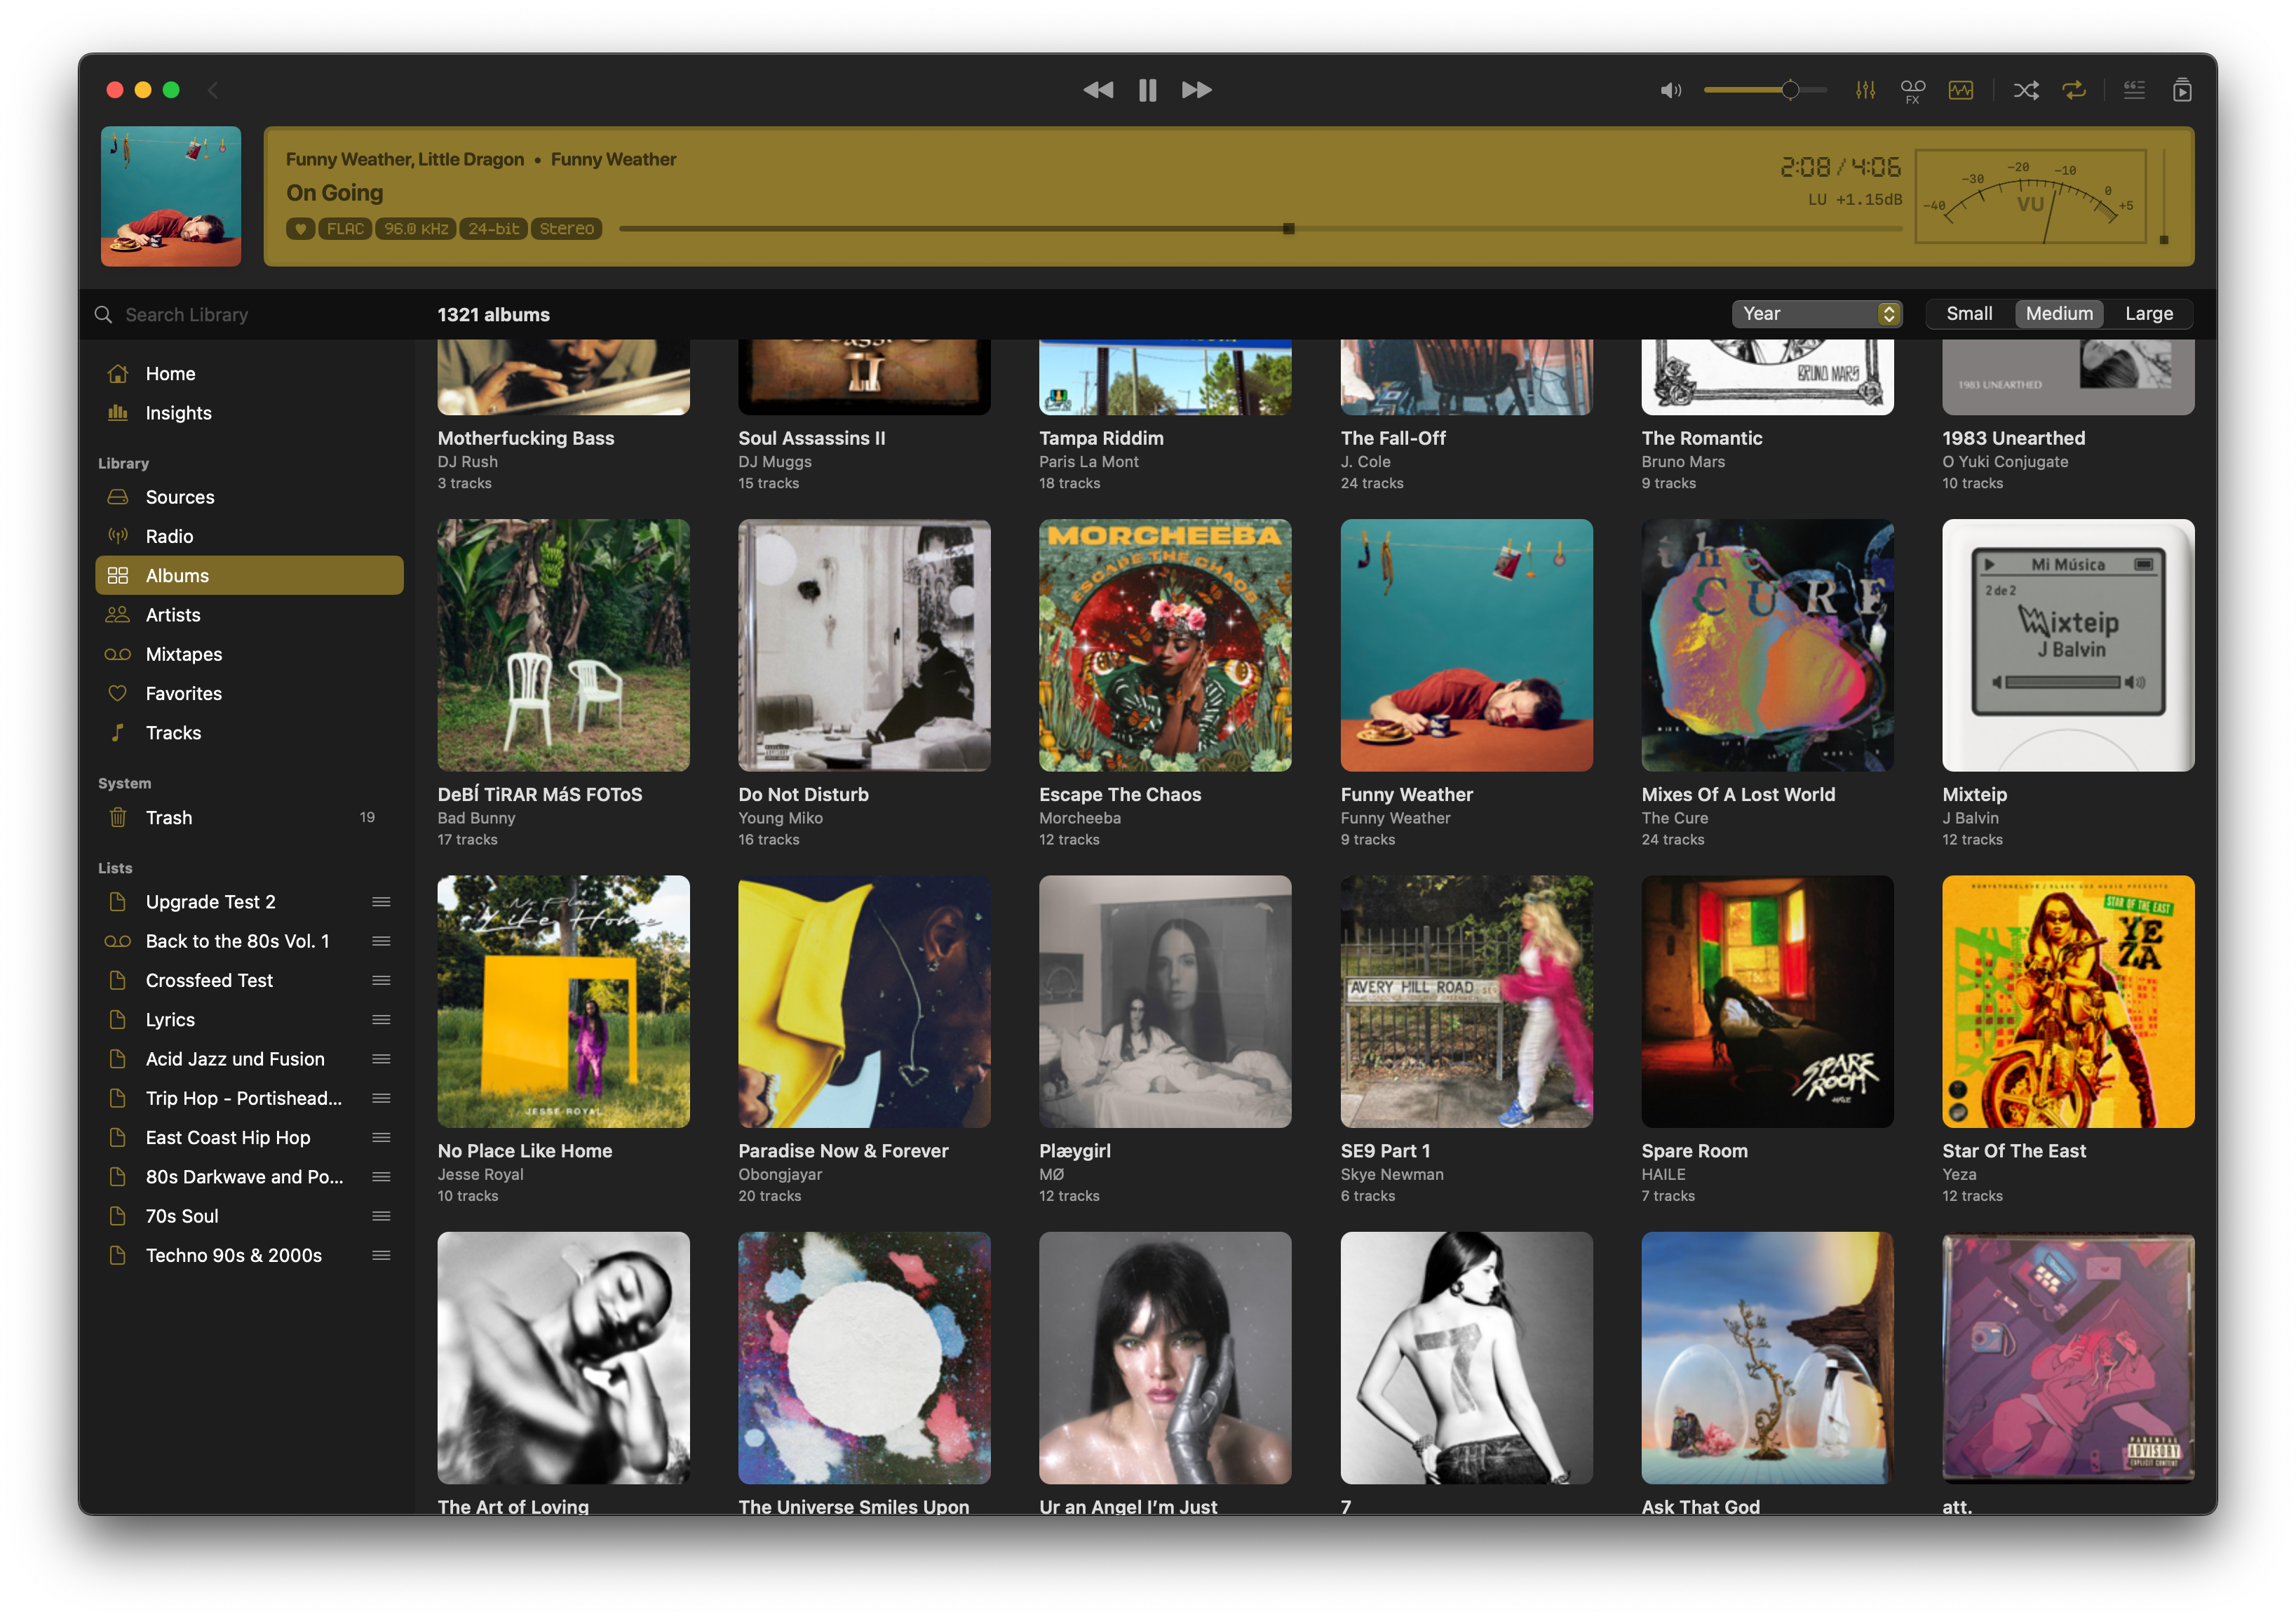Adjust the volume slider knob
Image resolution: width=2296 pixels, height=1619 pixels.
(x=1790, y=90)
